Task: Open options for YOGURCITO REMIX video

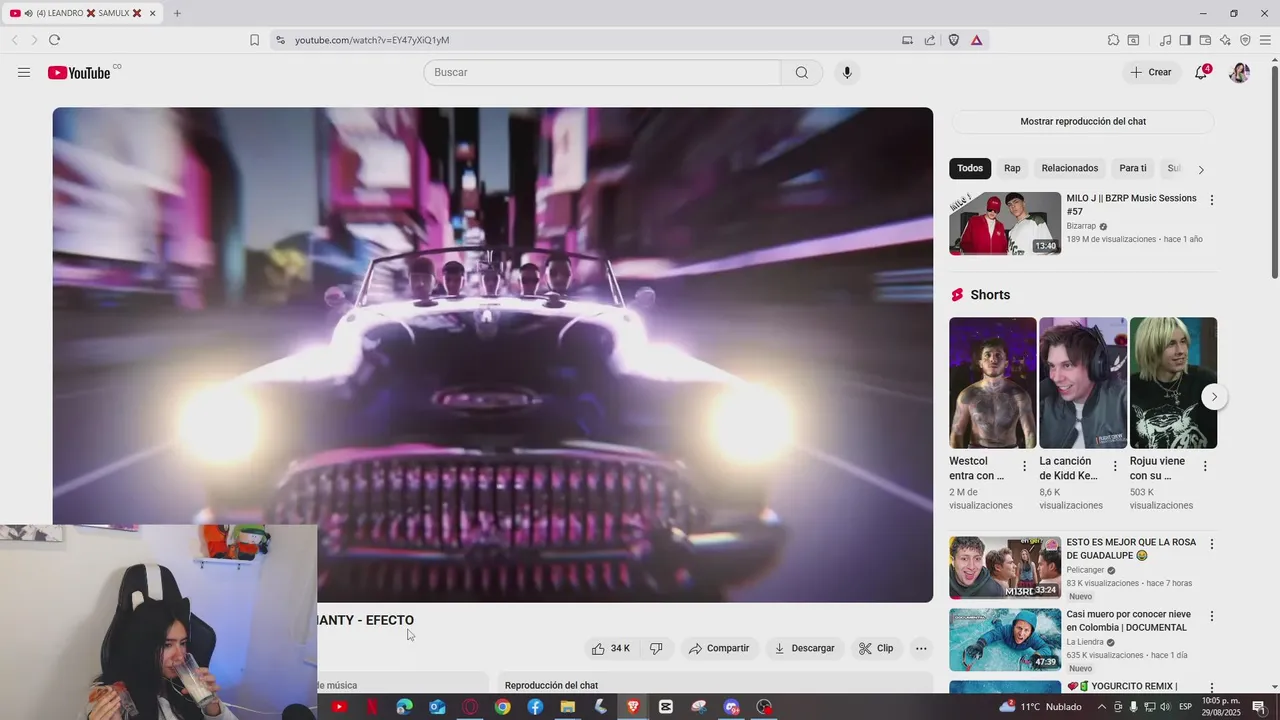Action: 1211,687
